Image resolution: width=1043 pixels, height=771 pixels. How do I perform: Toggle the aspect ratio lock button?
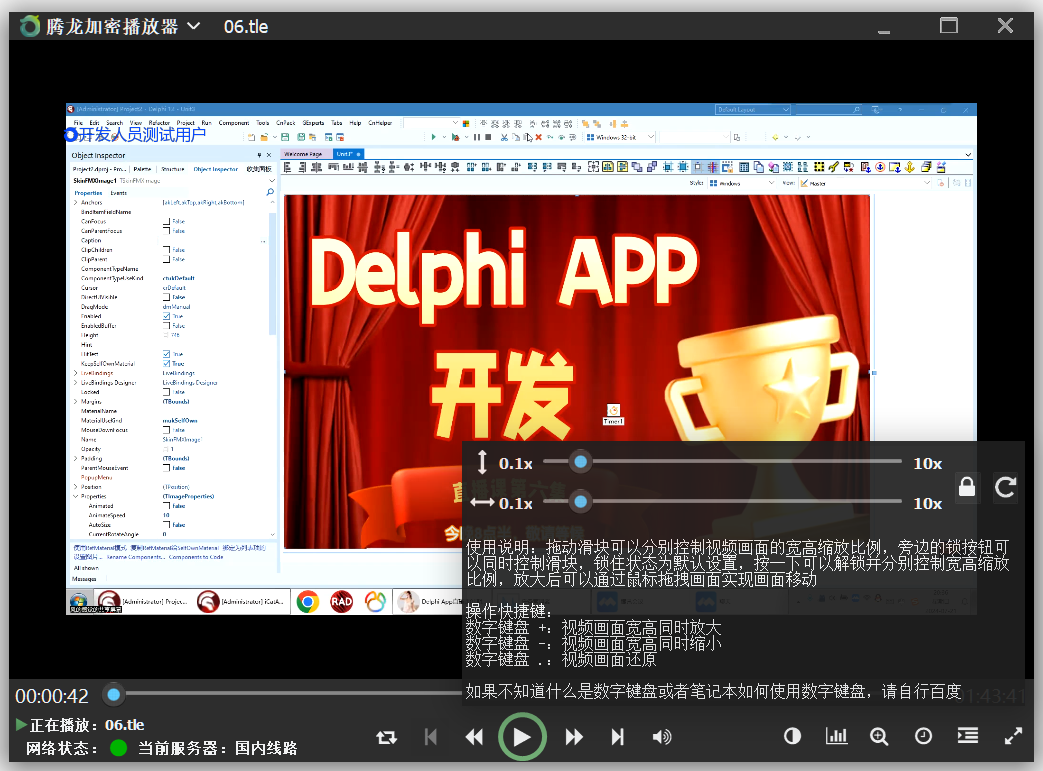click(x=967, y=486)
